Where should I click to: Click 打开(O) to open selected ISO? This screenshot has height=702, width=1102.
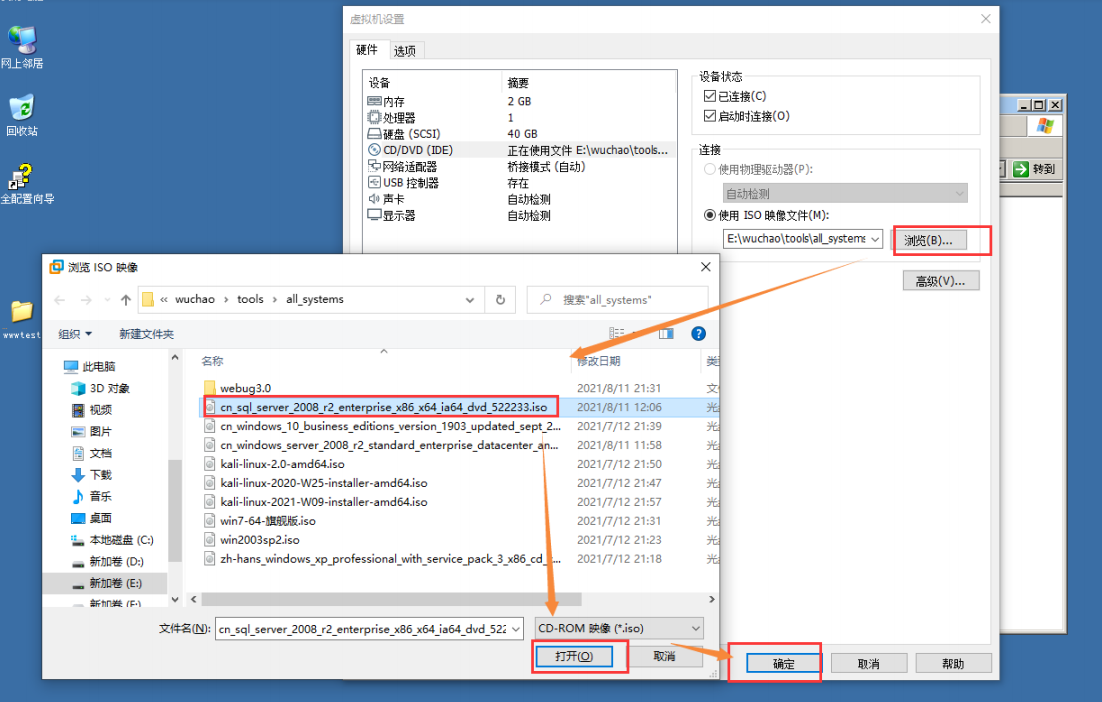tap(573, 656)
